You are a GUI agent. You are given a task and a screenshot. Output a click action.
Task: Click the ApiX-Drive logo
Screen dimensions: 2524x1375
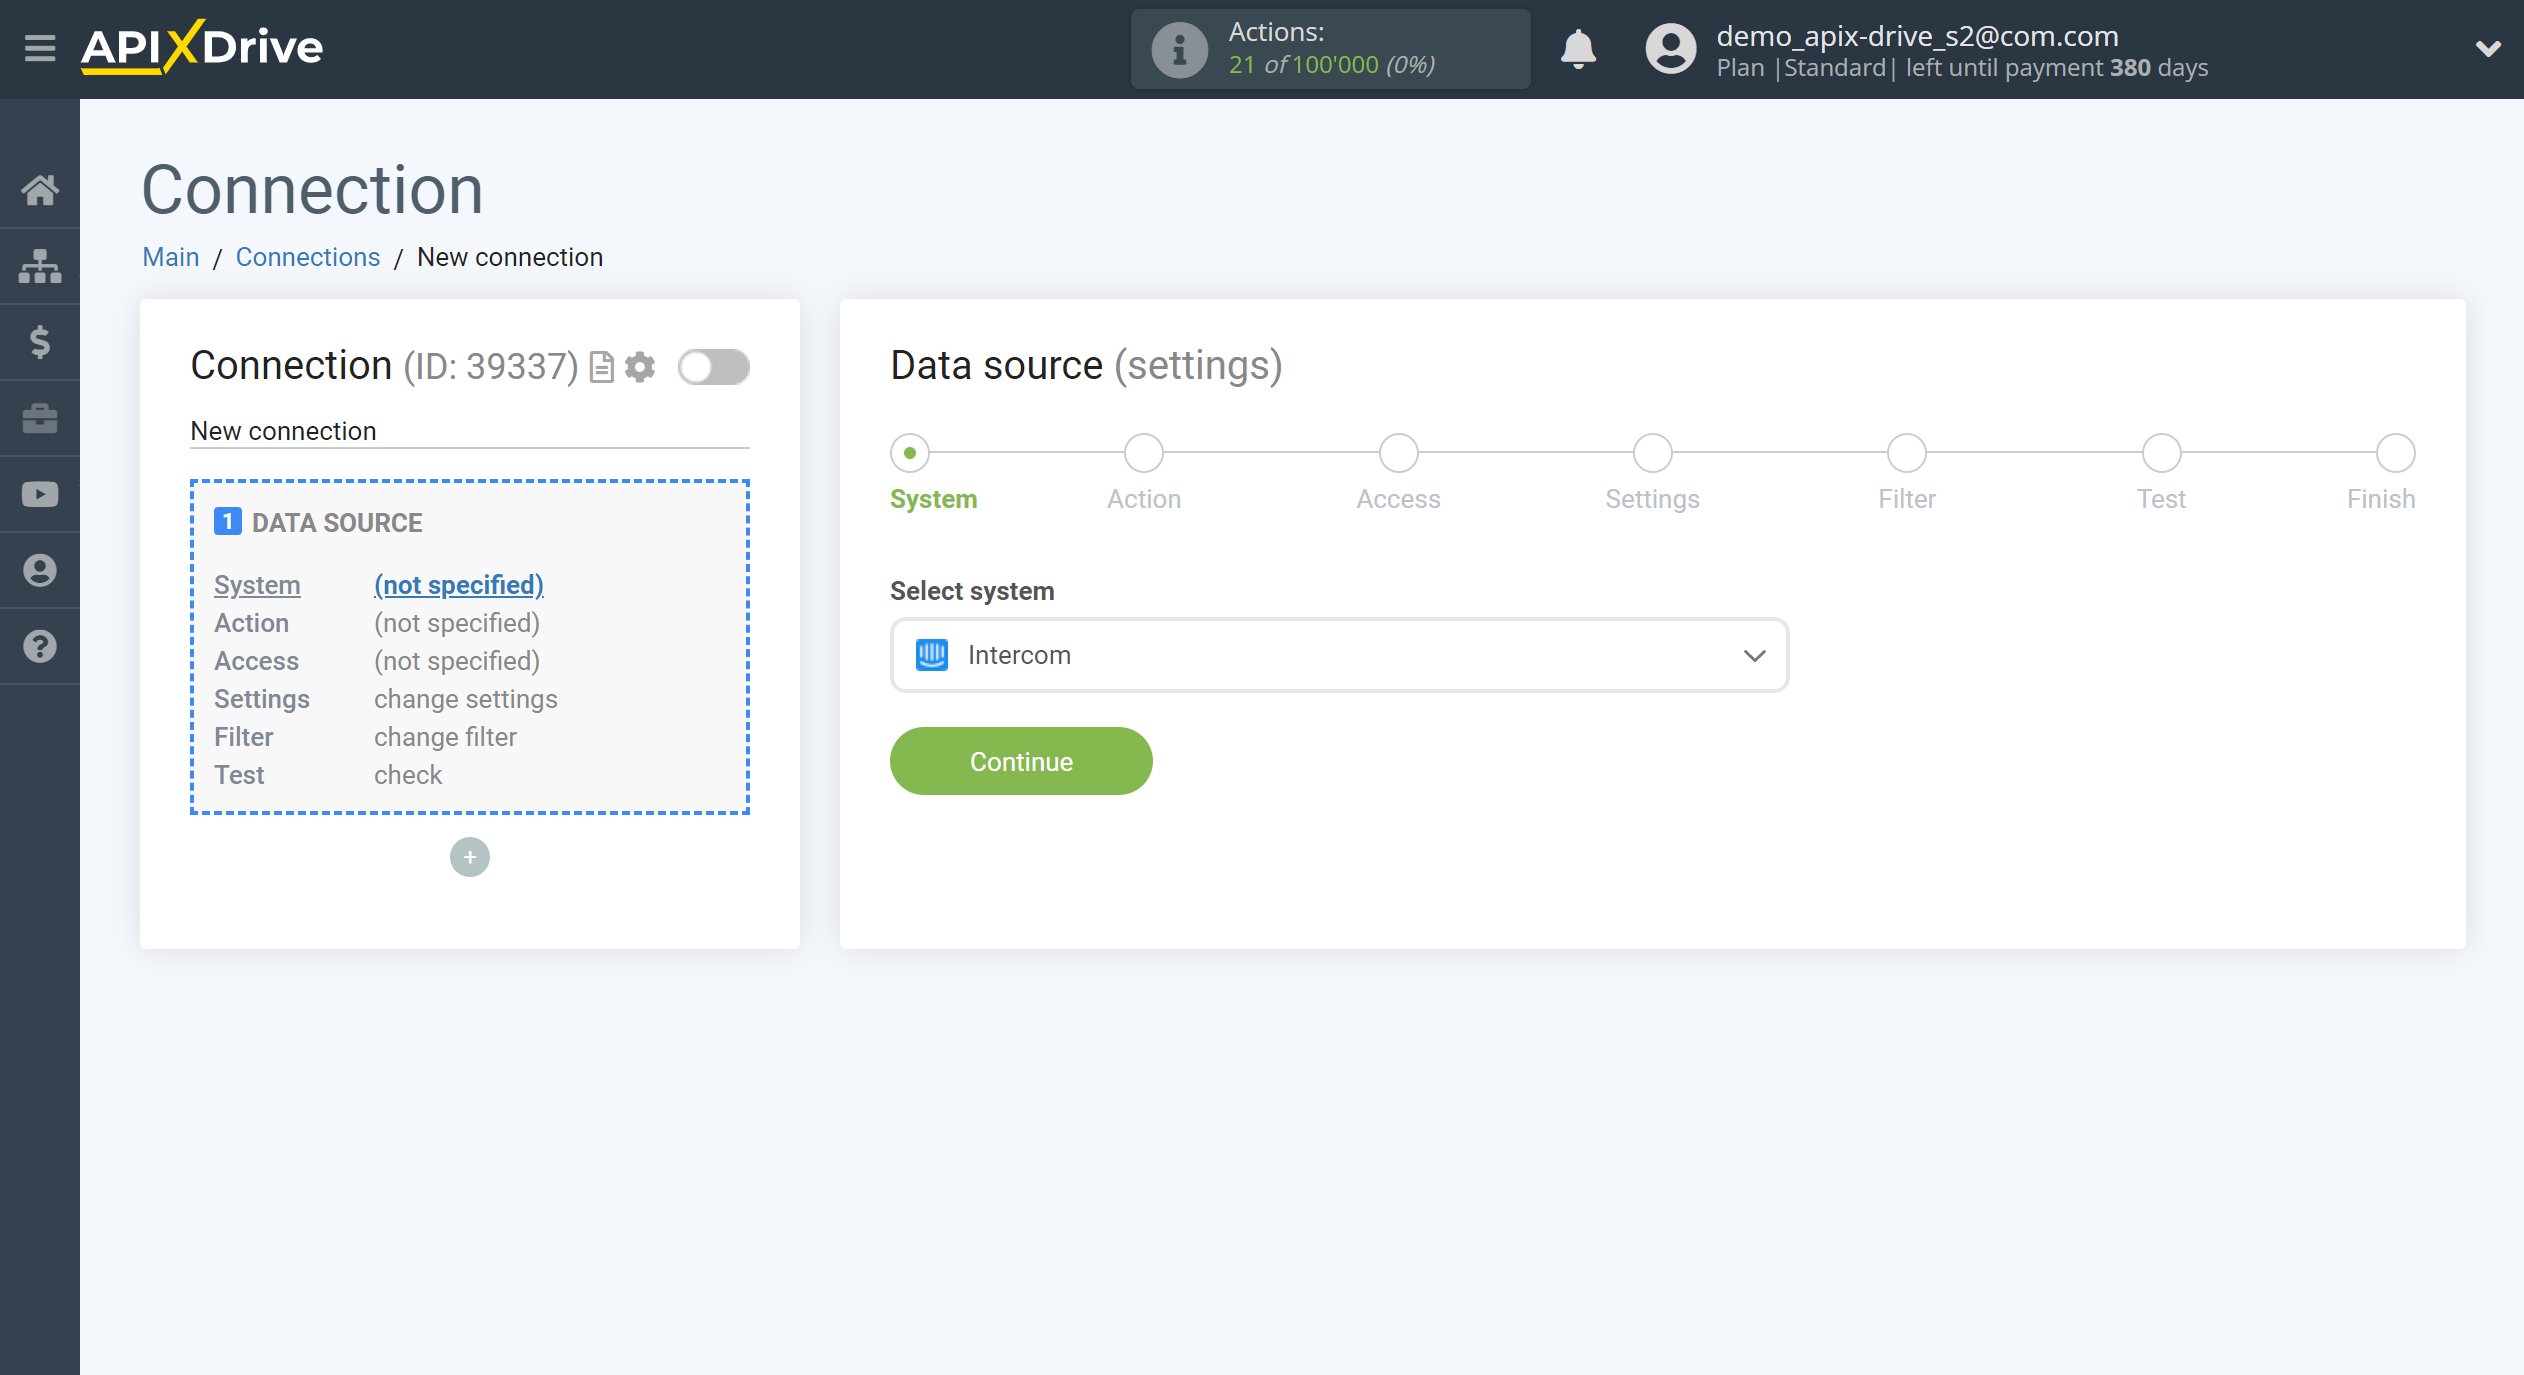202,47
